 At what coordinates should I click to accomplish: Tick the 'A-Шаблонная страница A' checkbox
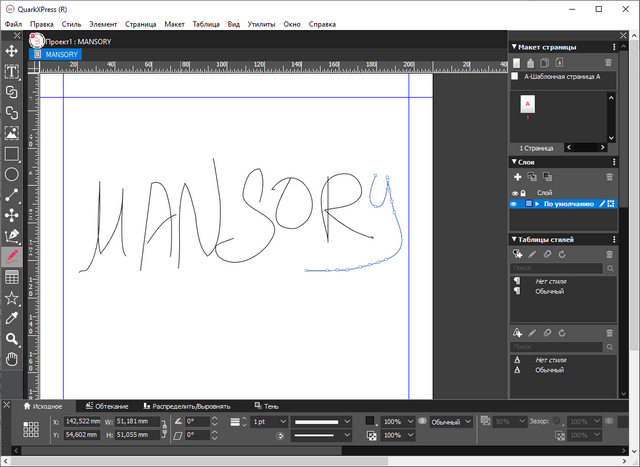[515, 76]
